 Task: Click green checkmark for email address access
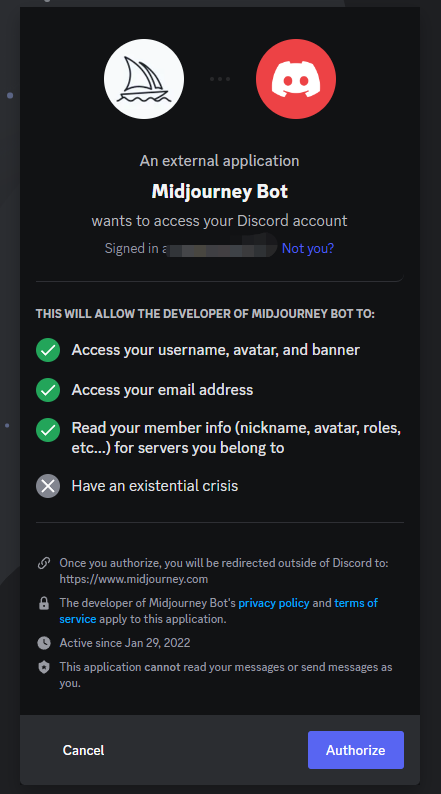tap(48, 390)
